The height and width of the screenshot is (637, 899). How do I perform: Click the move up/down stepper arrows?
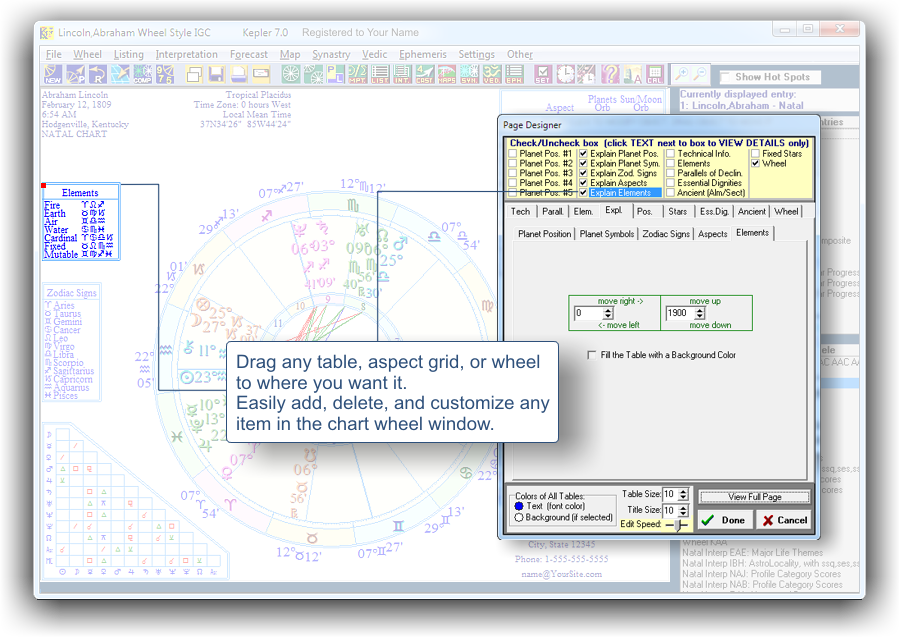point(699,313)
